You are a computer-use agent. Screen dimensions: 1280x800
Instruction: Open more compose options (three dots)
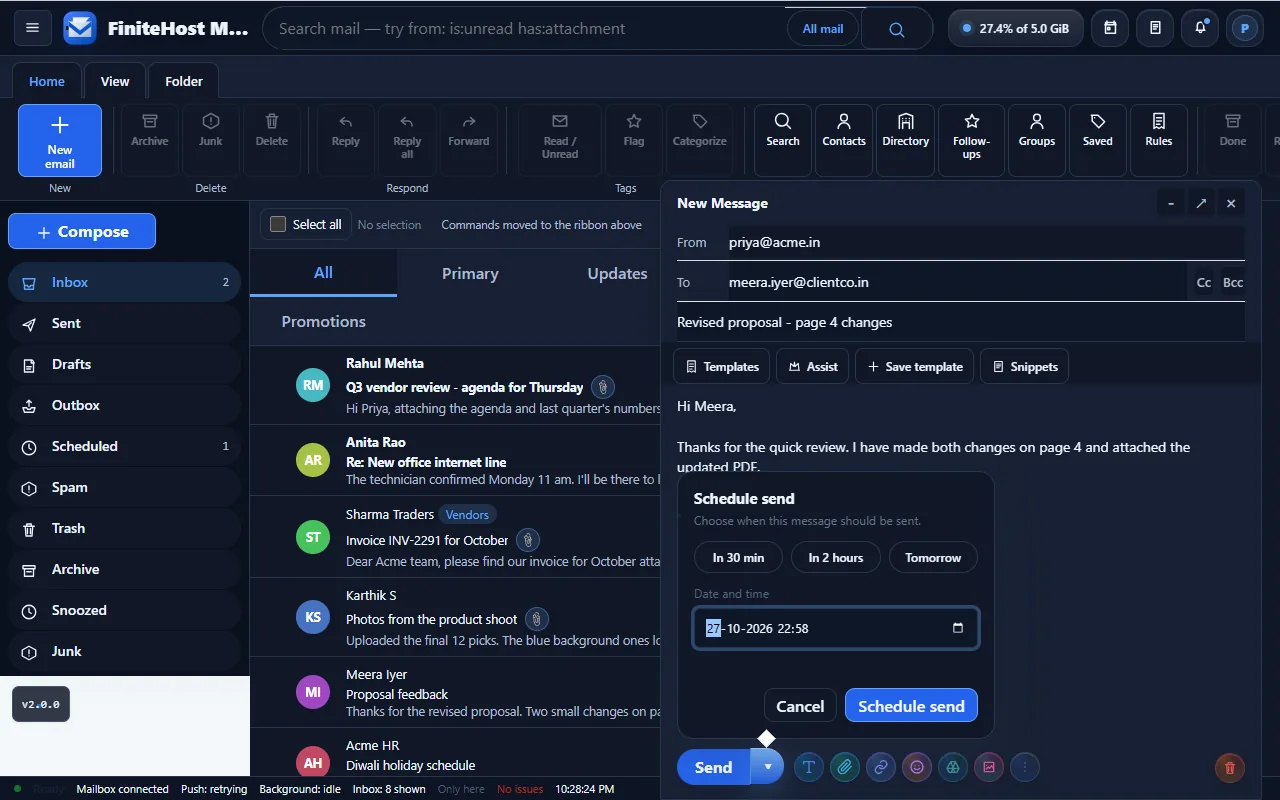pos(1025,767)
